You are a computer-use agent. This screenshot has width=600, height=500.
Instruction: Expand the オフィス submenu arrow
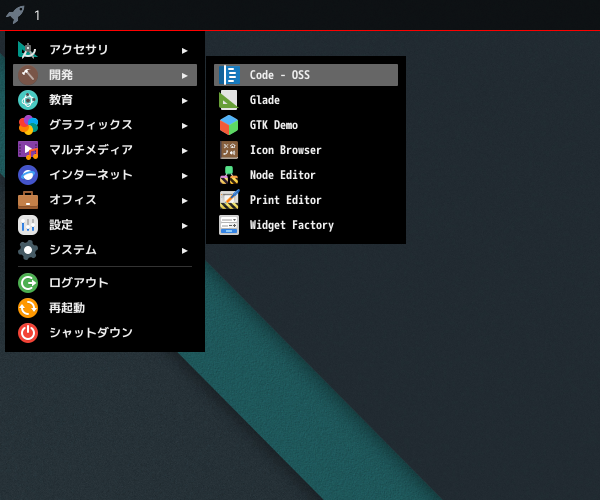click(x=184, y=200)
